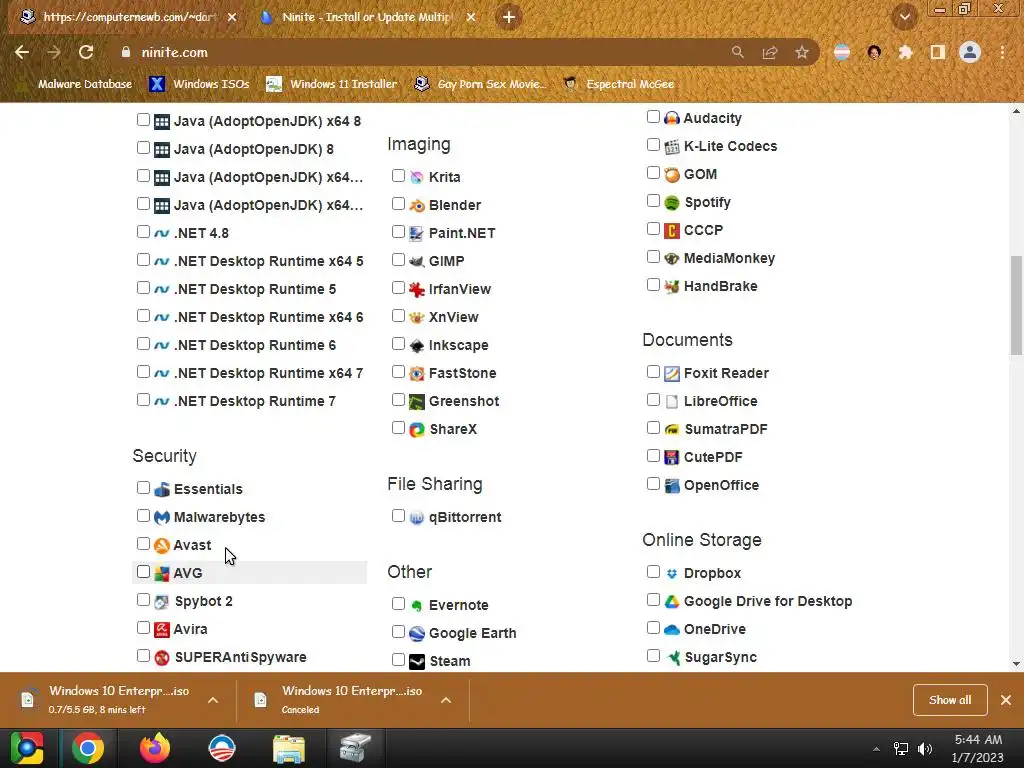
Task: Click the Paint.NET icon
Action: 416,233
